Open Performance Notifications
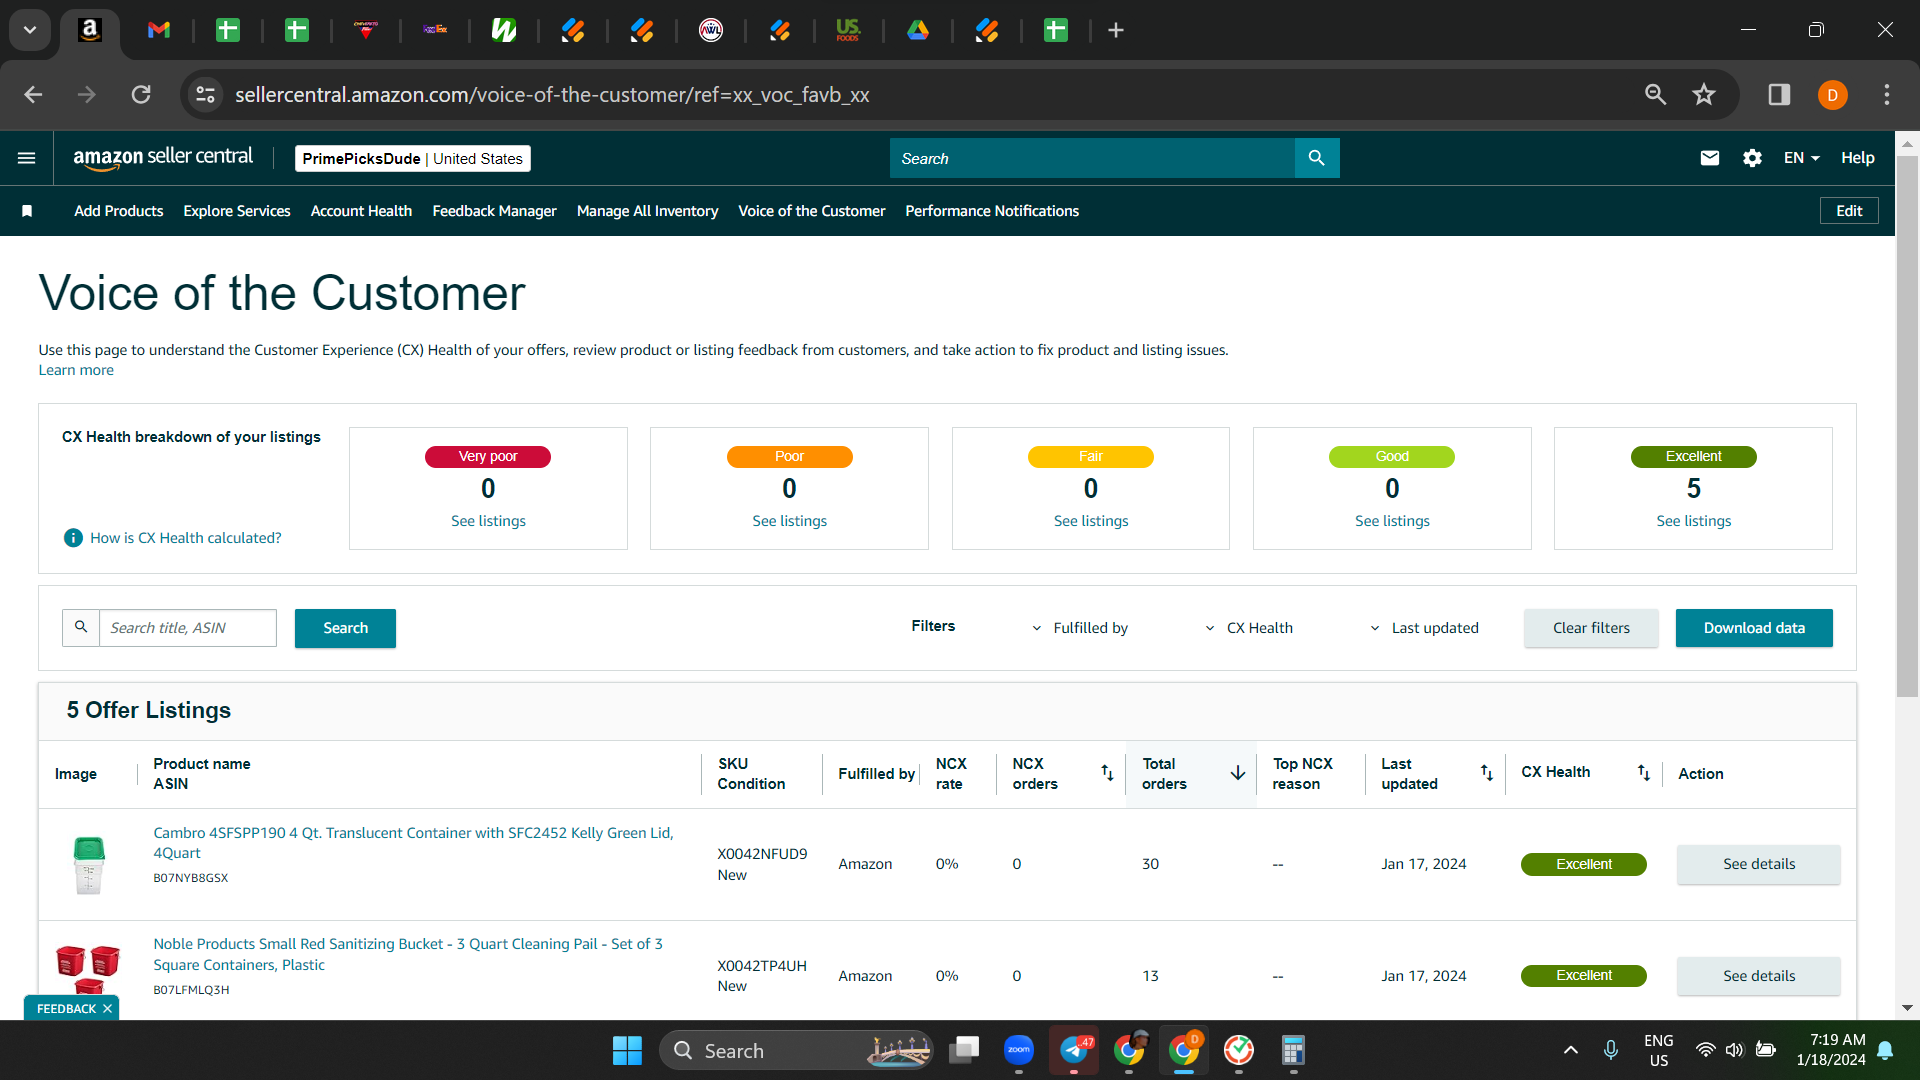Image resolution: width=1920 pixels, height=1080 pixels. click(992, 211)
